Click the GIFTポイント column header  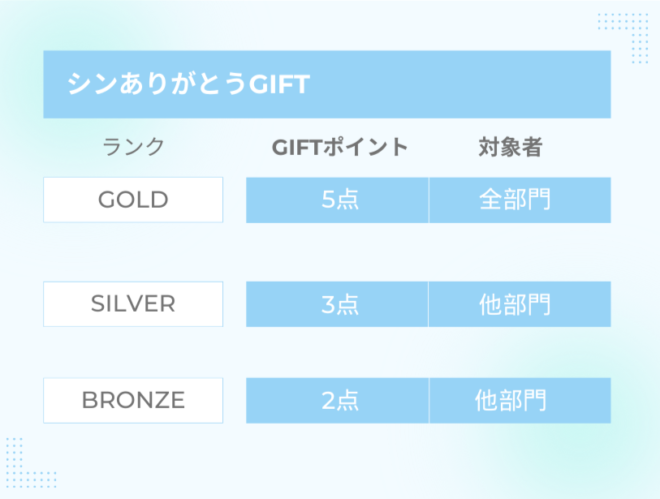click(340, 147)
